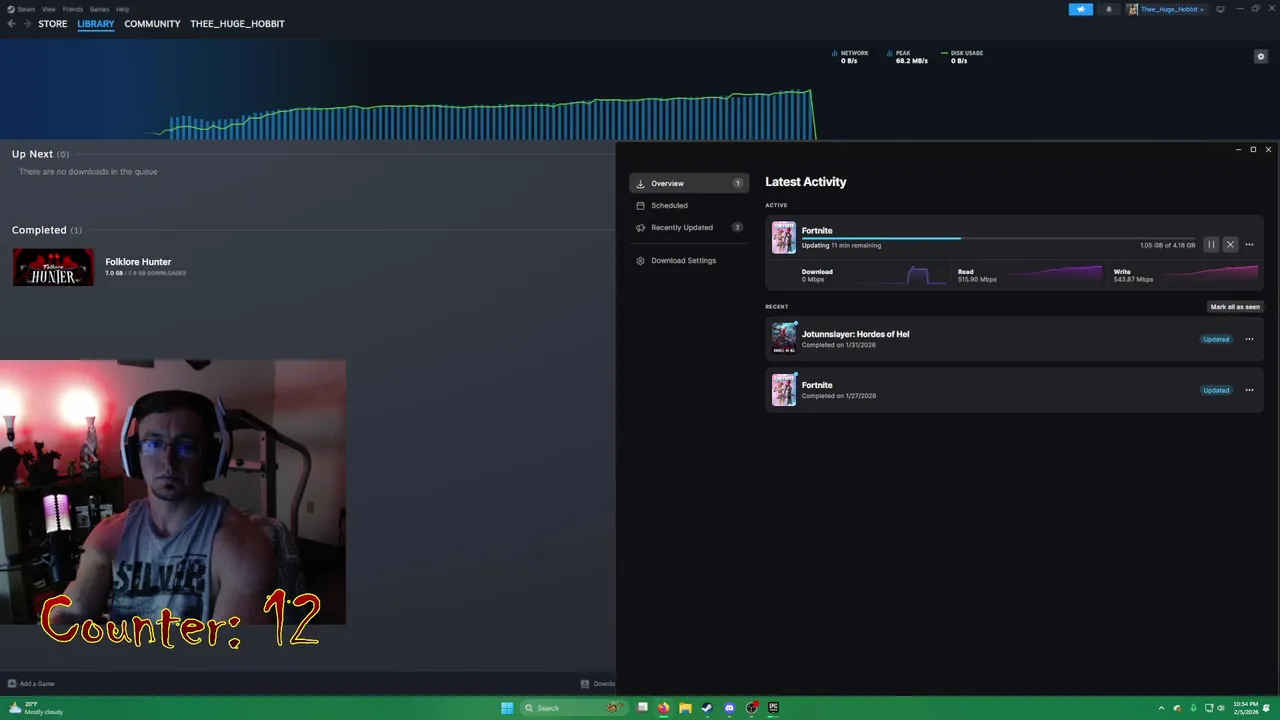Switch Steam to Big Picture mode icon

coord(1220,9)
